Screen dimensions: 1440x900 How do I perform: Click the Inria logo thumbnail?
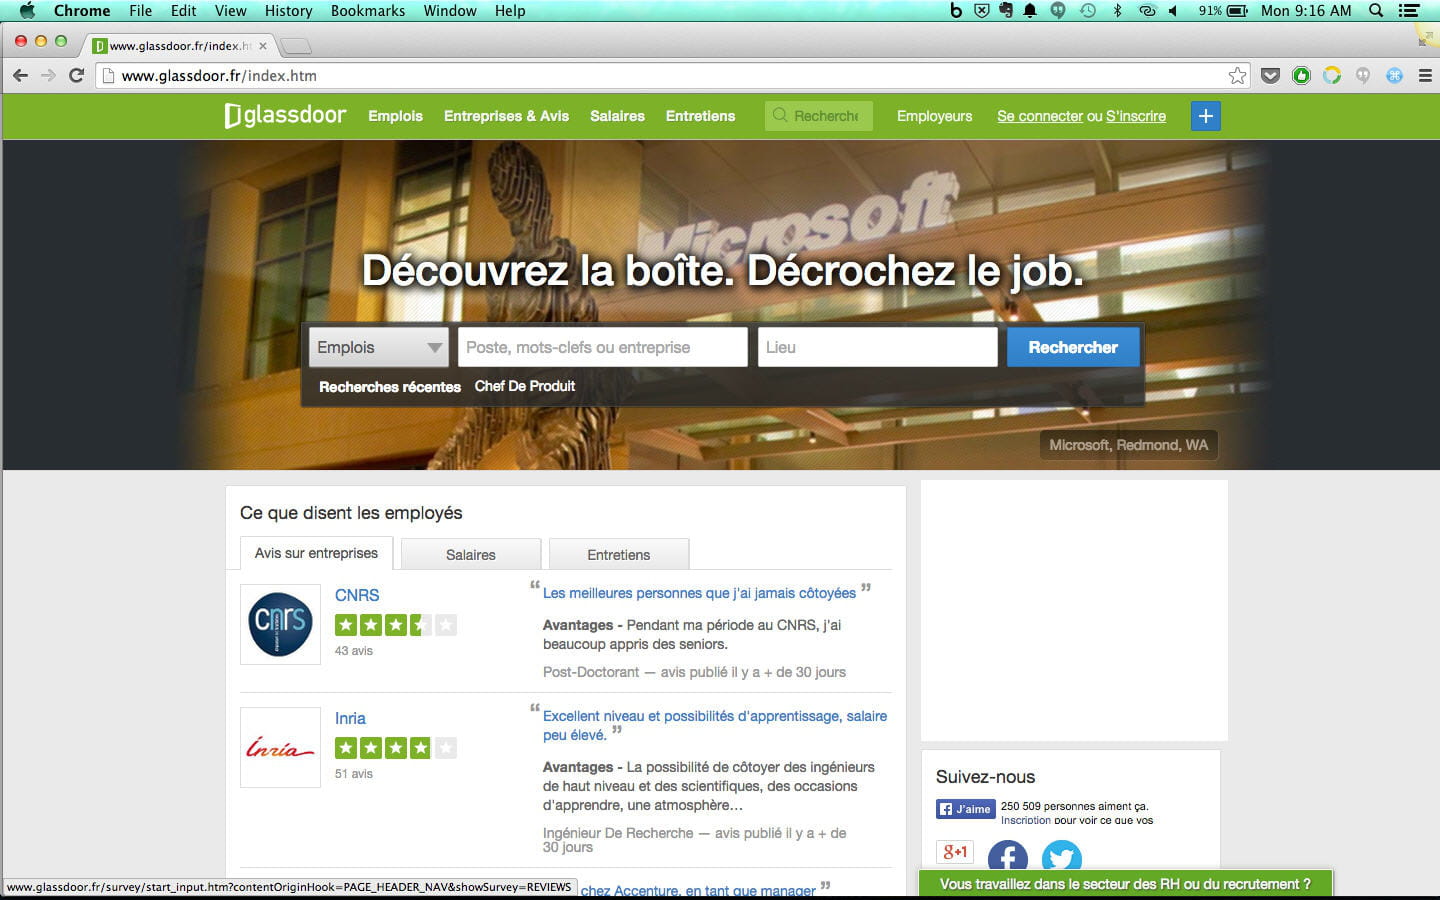pyautogui.click(x=280, y=748)
